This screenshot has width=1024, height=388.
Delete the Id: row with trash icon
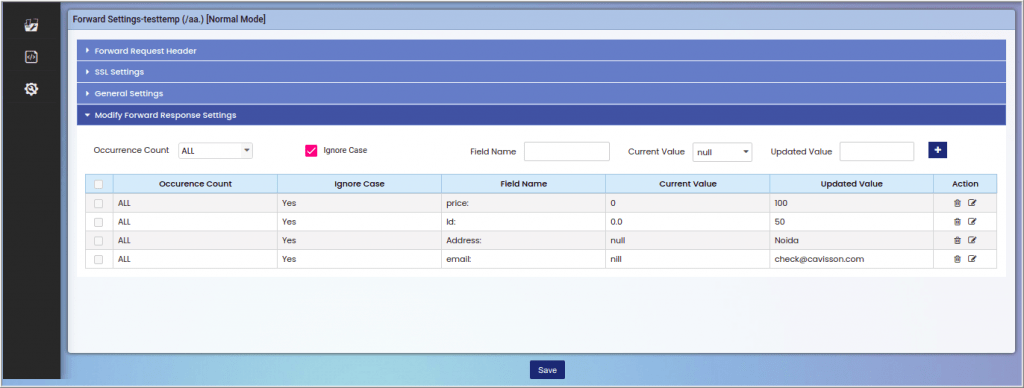click(x=957, y=221)
